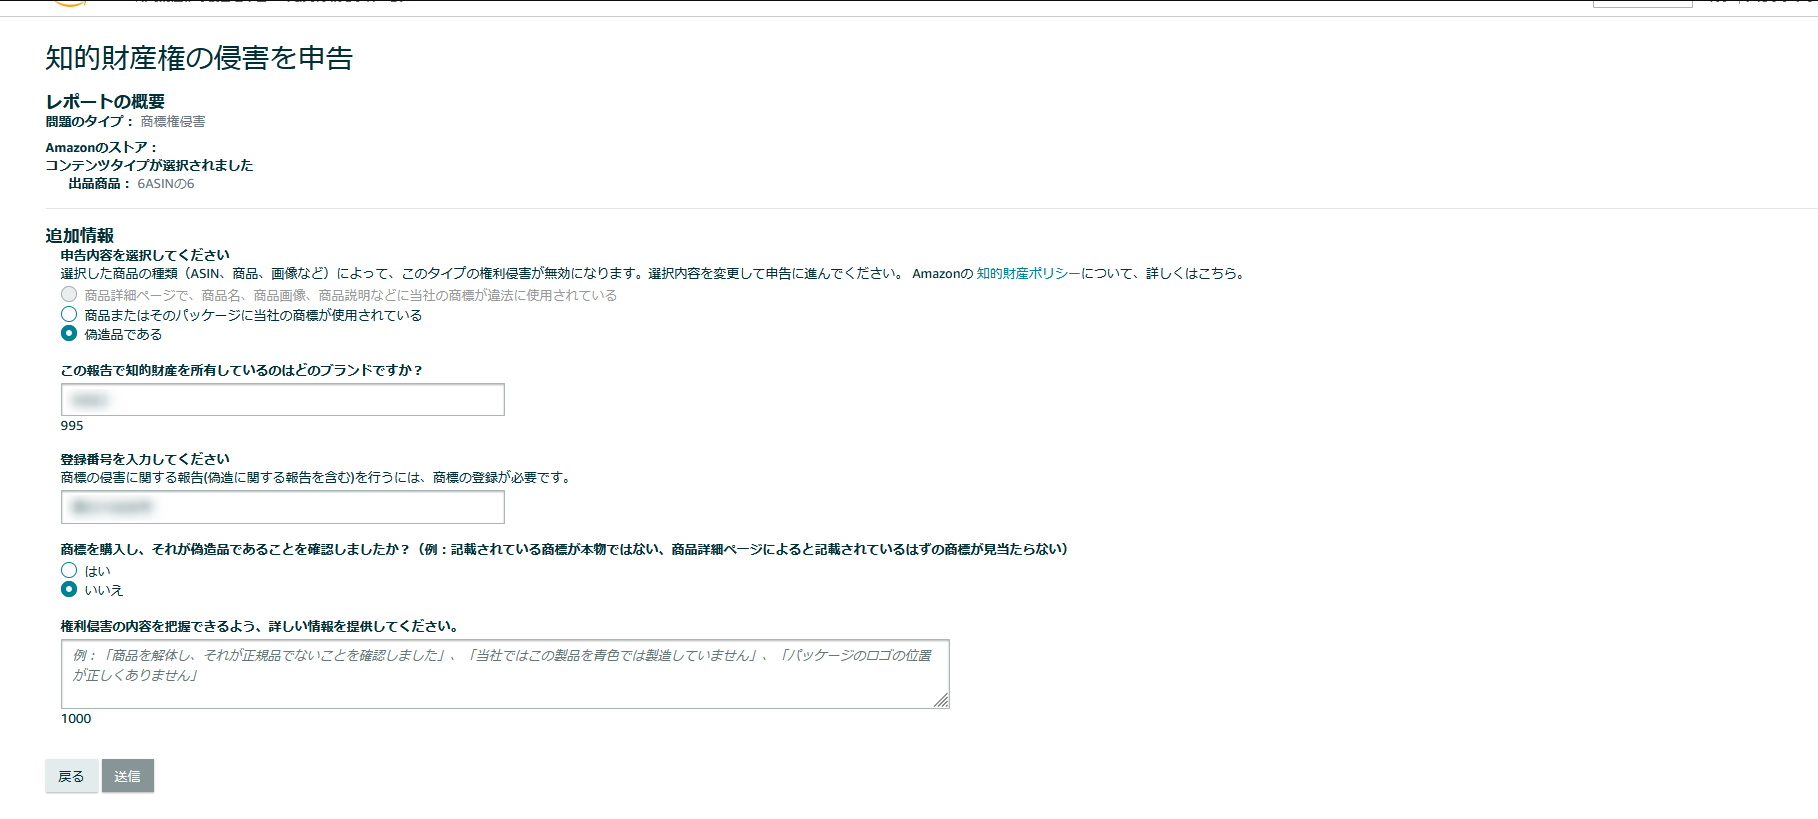Viewport: 1818px width, 819px height.
Task: Click the 権利侵害の内容 details prompt label
Action: (260, 627)
